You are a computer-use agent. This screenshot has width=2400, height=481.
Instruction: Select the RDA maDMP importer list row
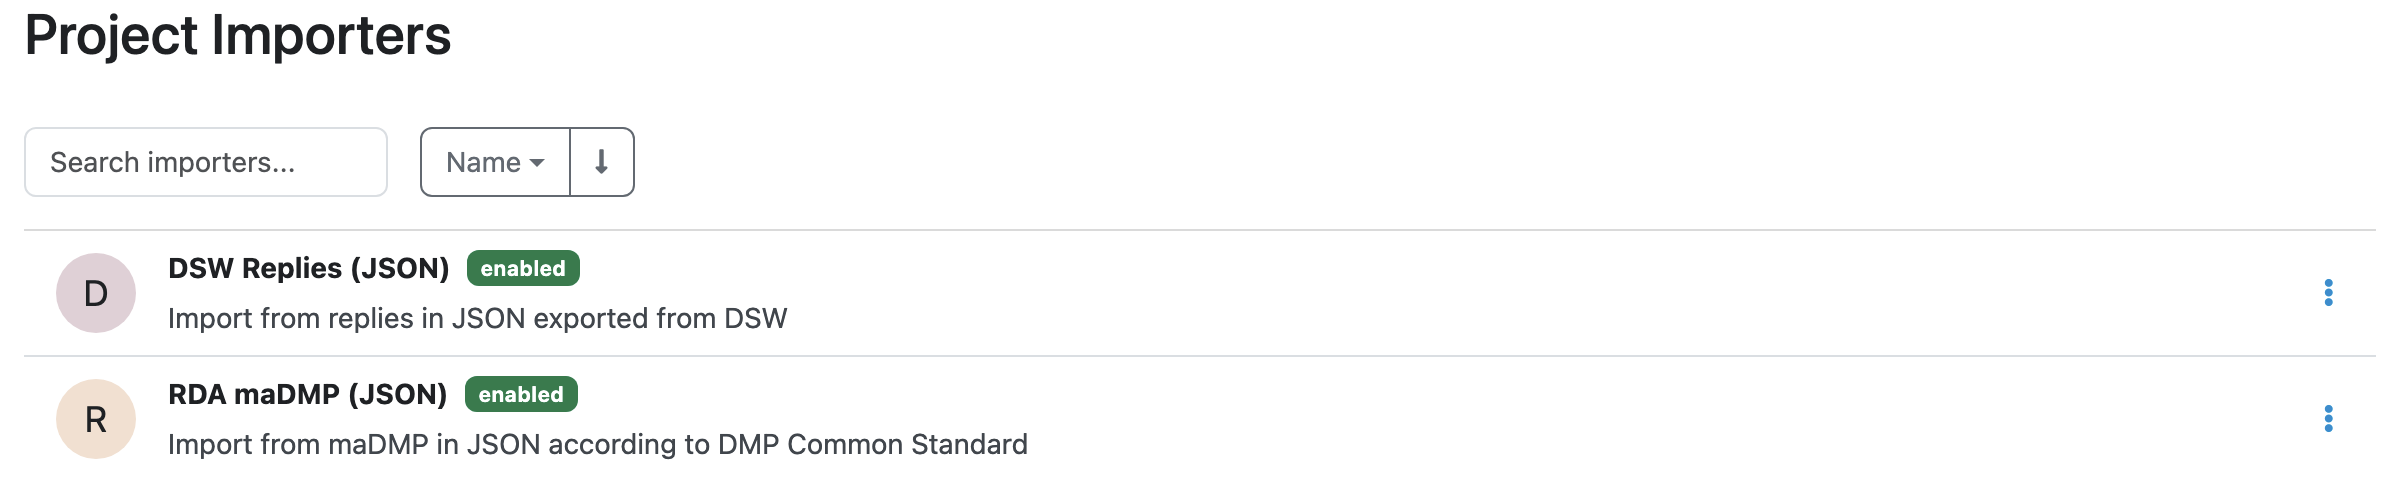[1200, 419]
